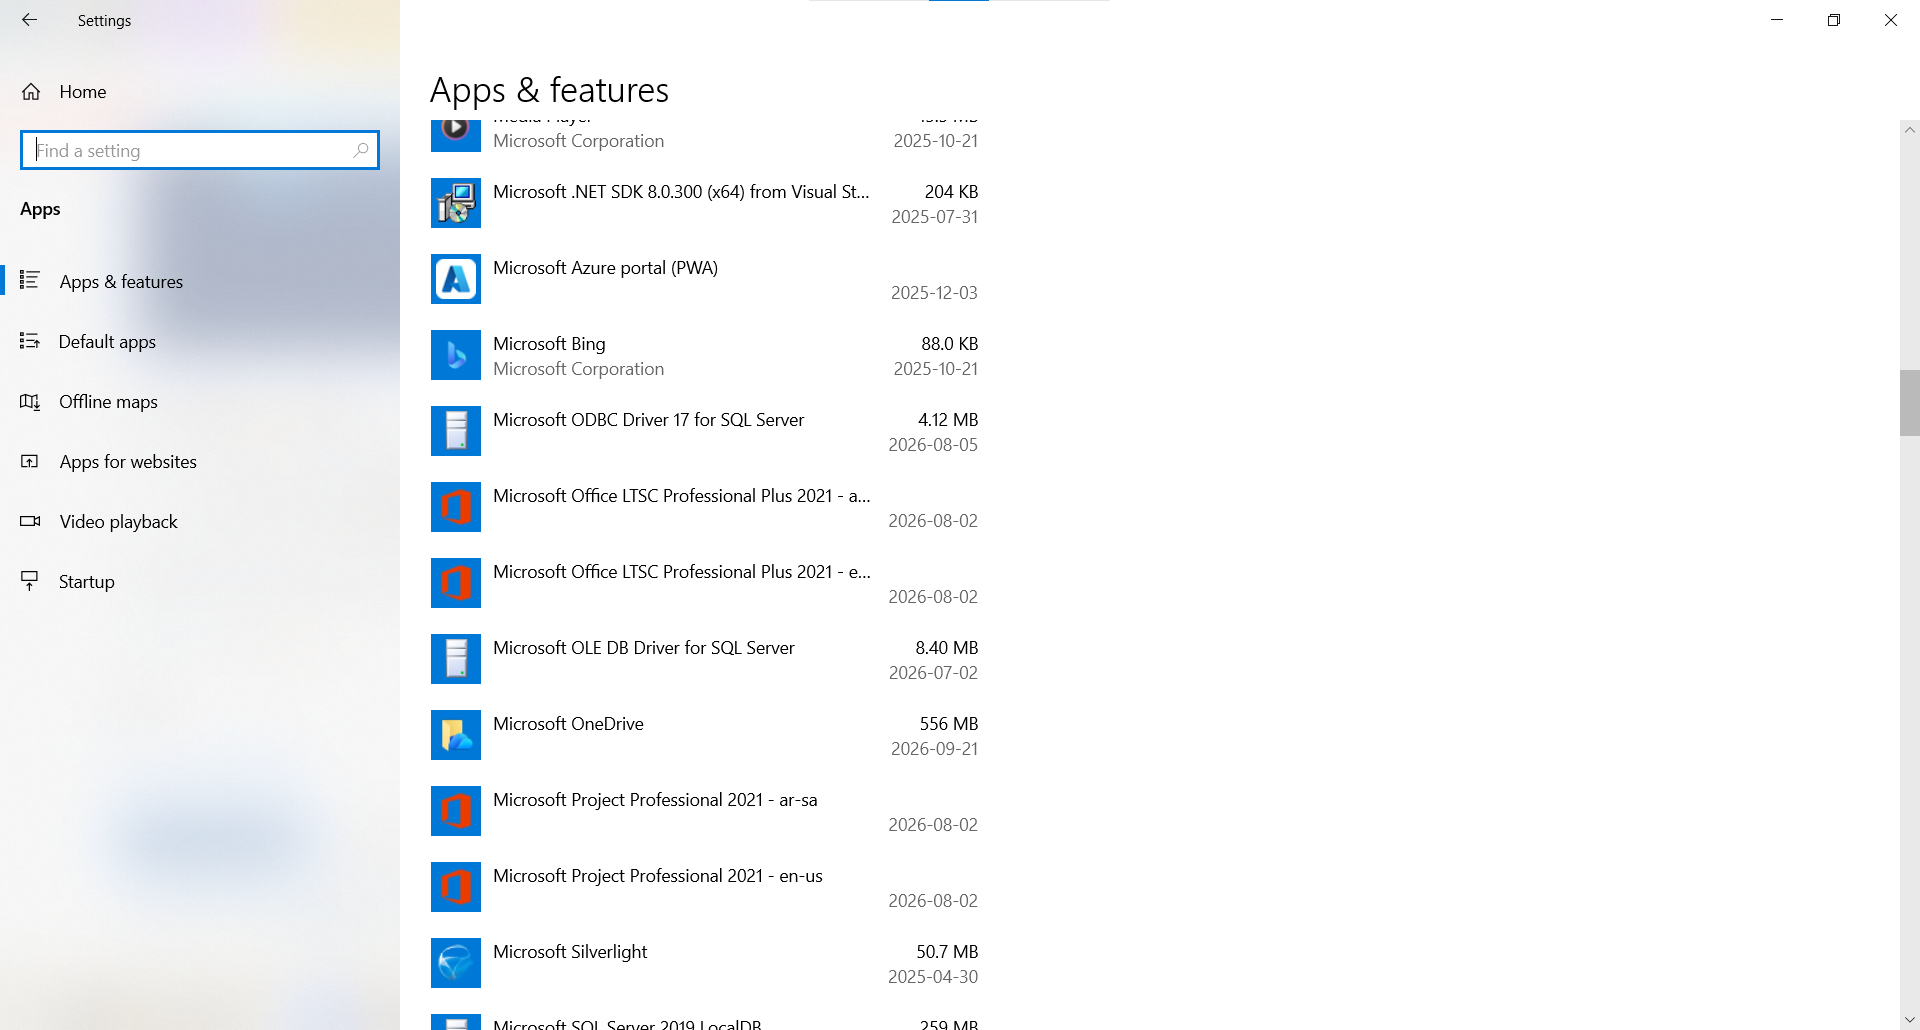Click the ODBC Driver 17 icon
The image size is (1920, 1030).
point(456,431)
